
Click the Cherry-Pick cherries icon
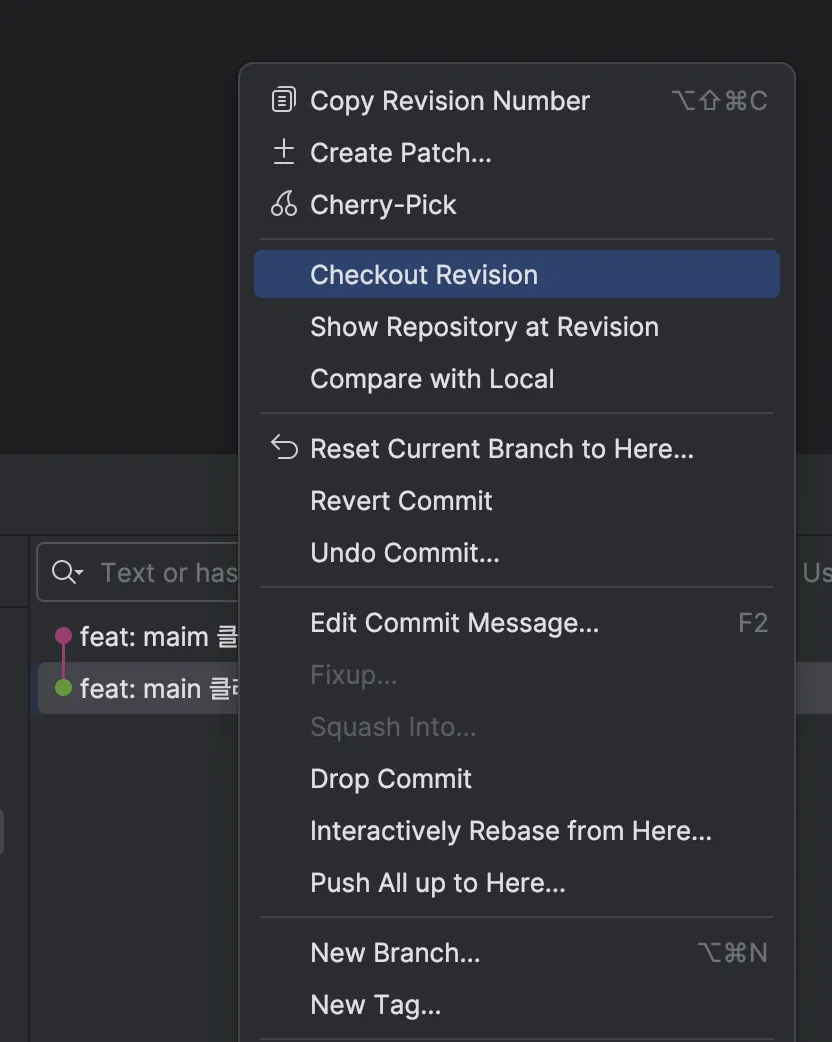coord(284,204)
